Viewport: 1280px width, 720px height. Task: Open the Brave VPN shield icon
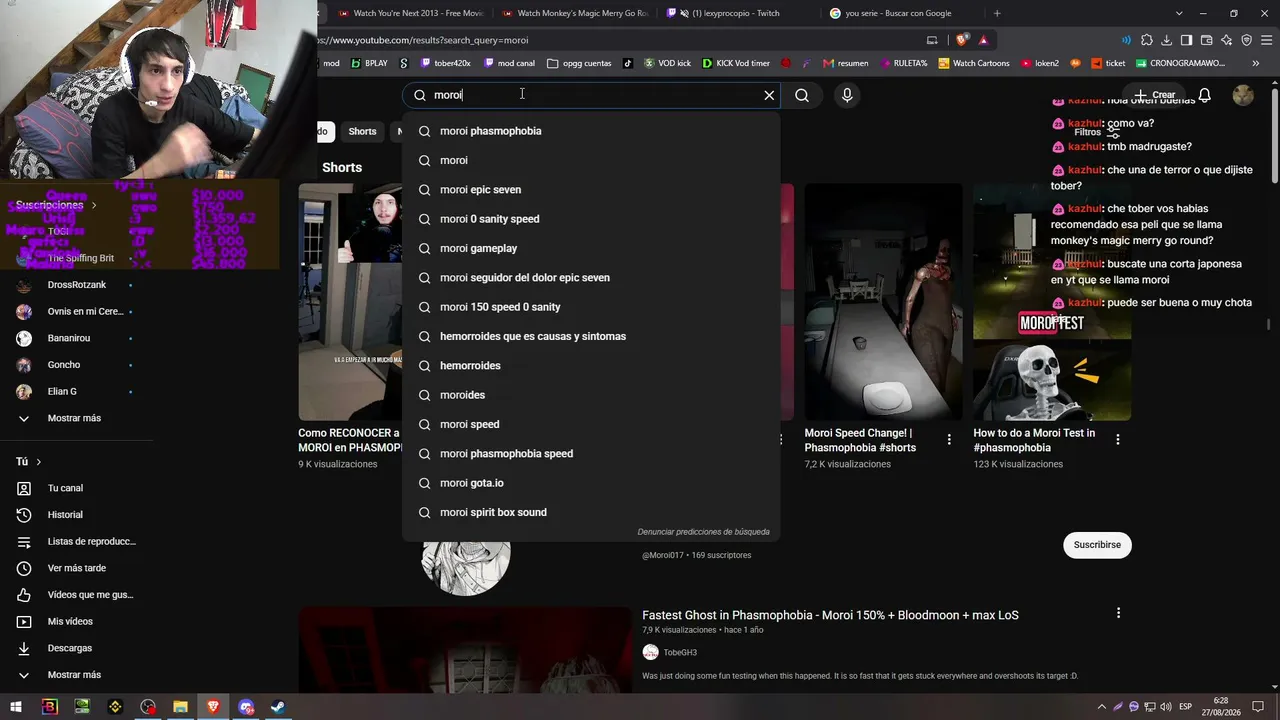click(1247, 40)
